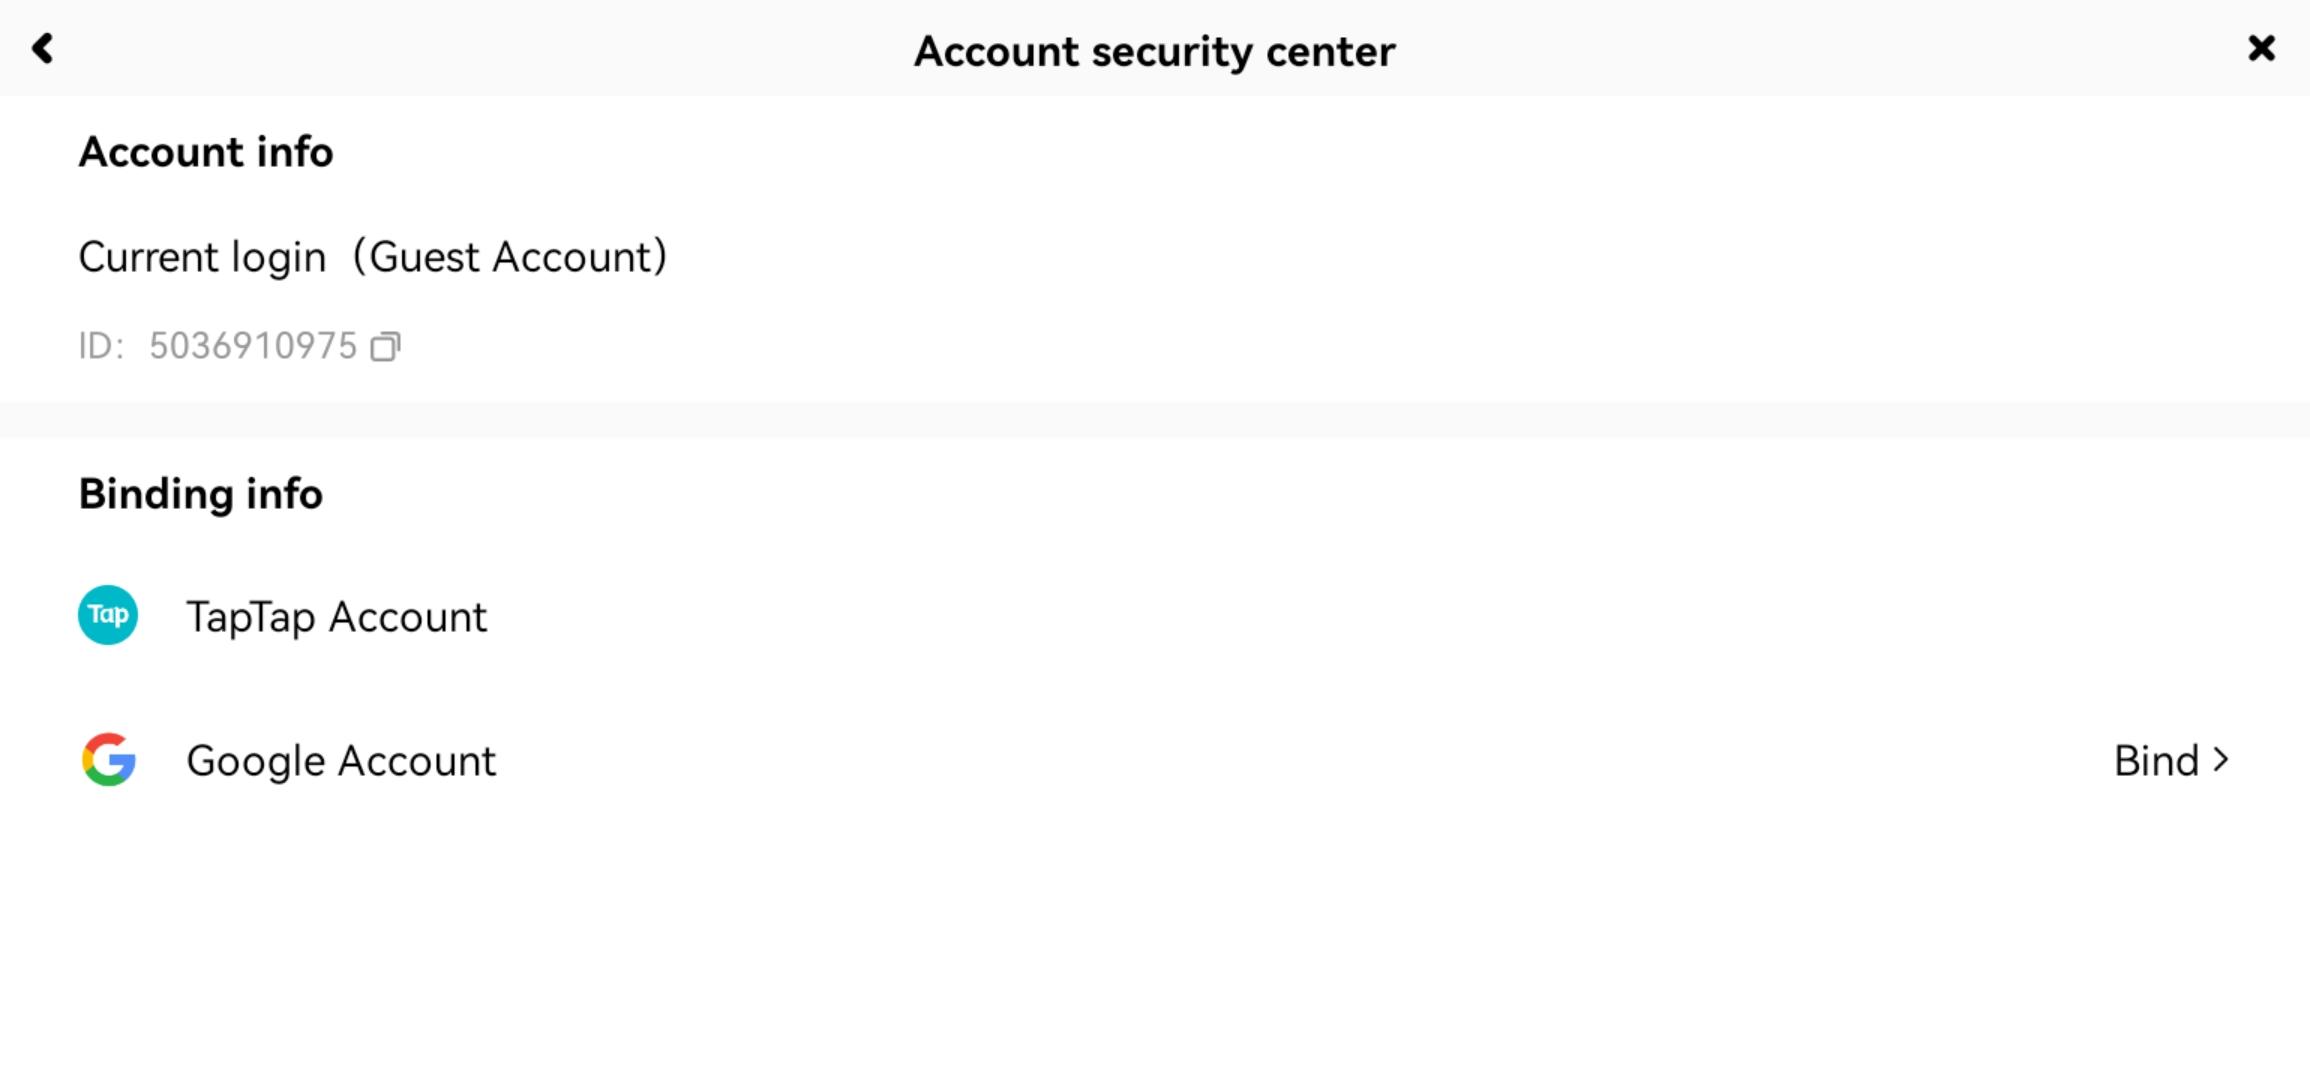The height and width of the screenshot is (1080, 2310).
Task: Click the word "TapTap" in TapTap Account
Action: pos(250,617)
